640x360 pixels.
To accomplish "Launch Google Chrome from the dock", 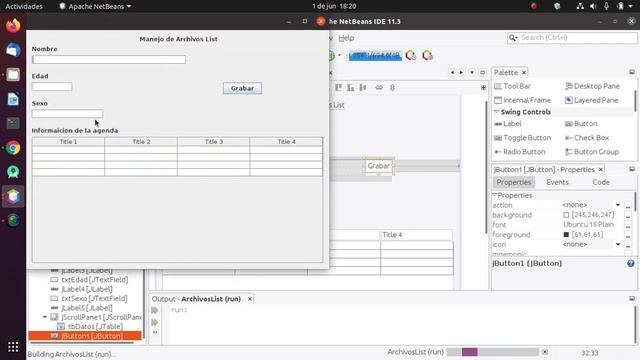I will (13, 147).
